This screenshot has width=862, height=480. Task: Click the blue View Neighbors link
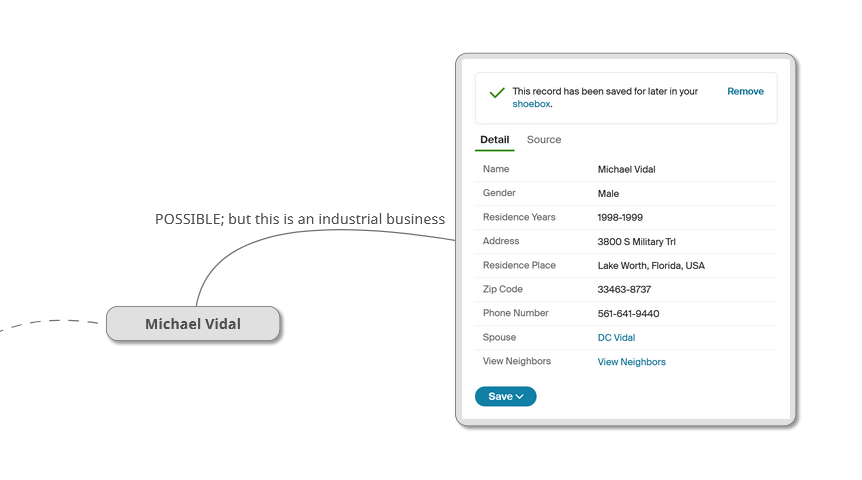point(631,362)
